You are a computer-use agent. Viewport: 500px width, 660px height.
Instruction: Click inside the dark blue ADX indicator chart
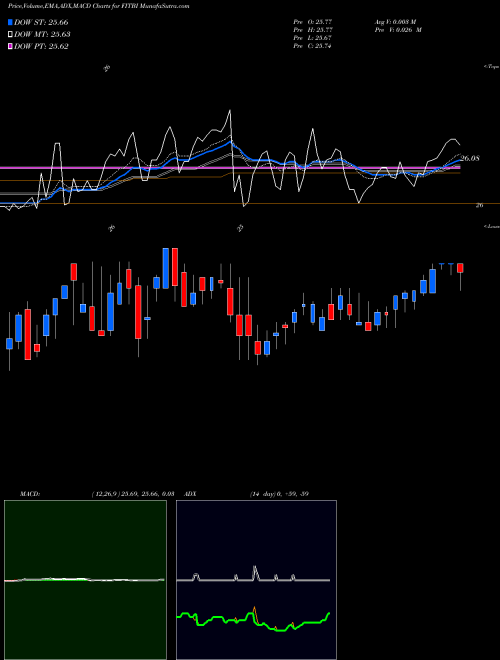pos(256,580)
